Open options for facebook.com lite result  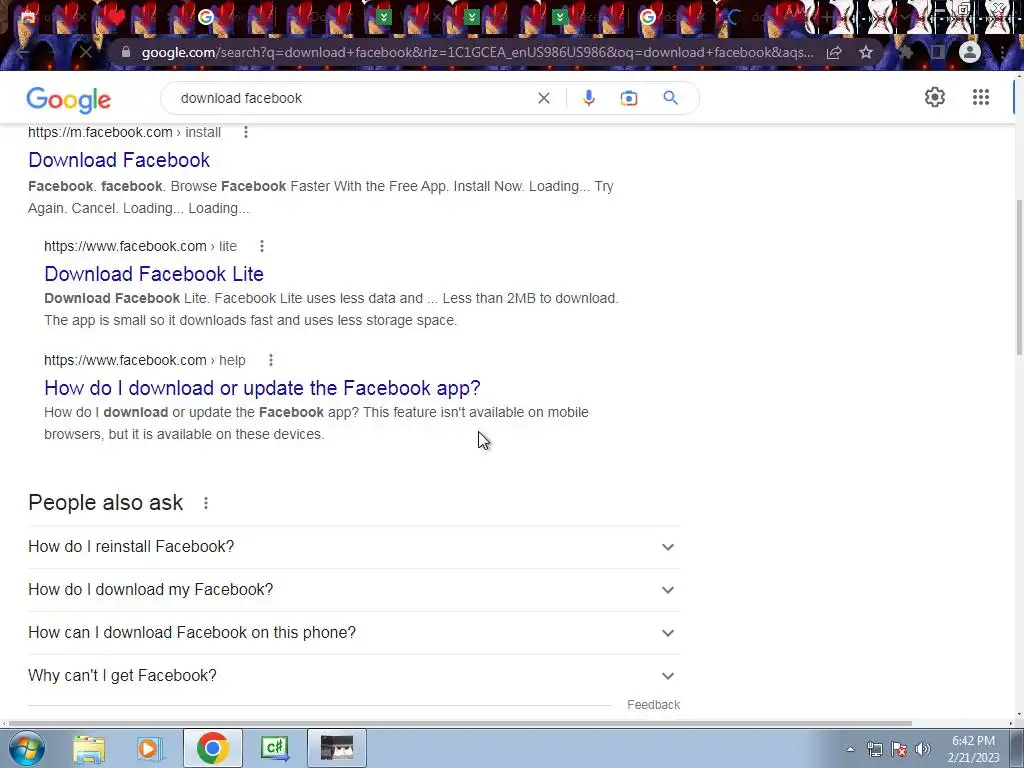(x=262, y=246)
